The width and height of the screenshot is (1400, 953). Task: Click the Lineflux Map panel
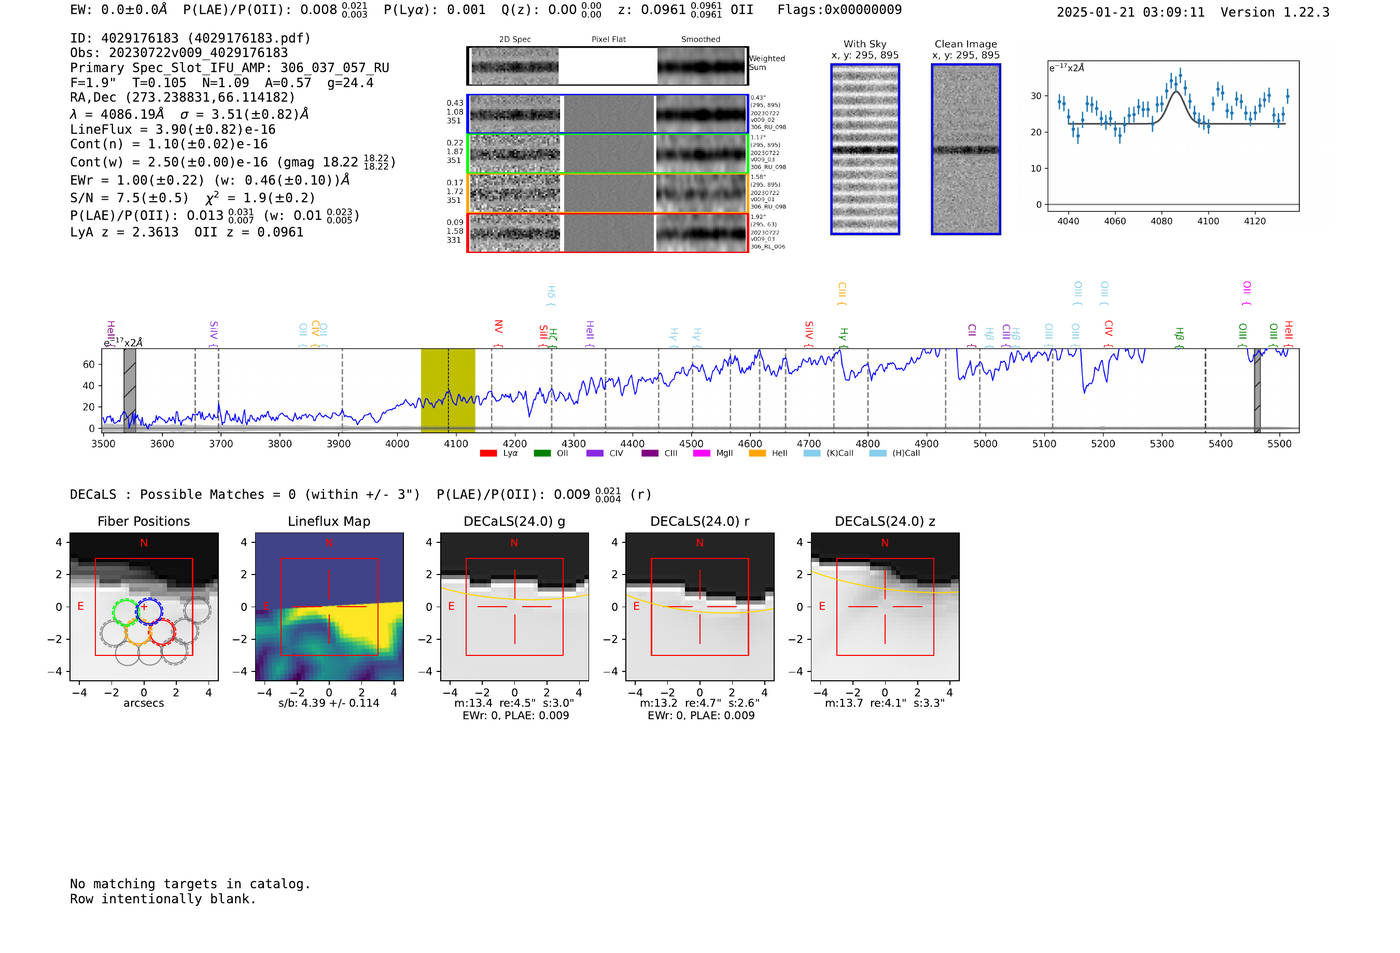(x=329, y=607)
